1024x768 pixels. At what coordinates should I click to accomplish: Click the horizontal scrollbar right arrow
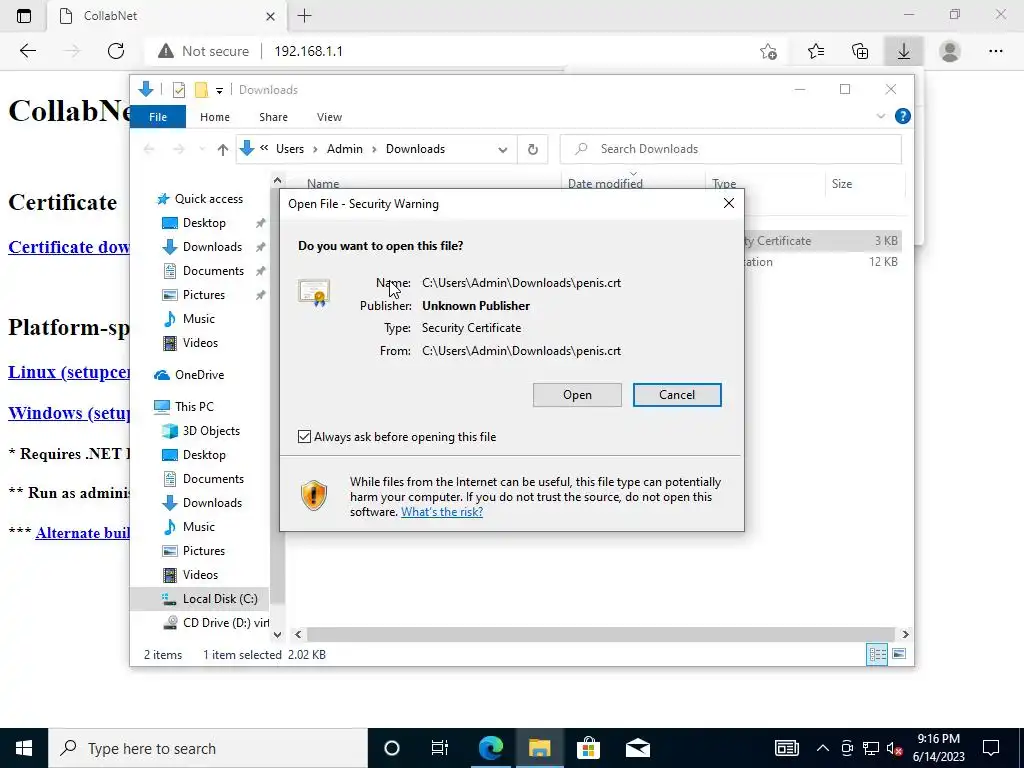[905, 634]
